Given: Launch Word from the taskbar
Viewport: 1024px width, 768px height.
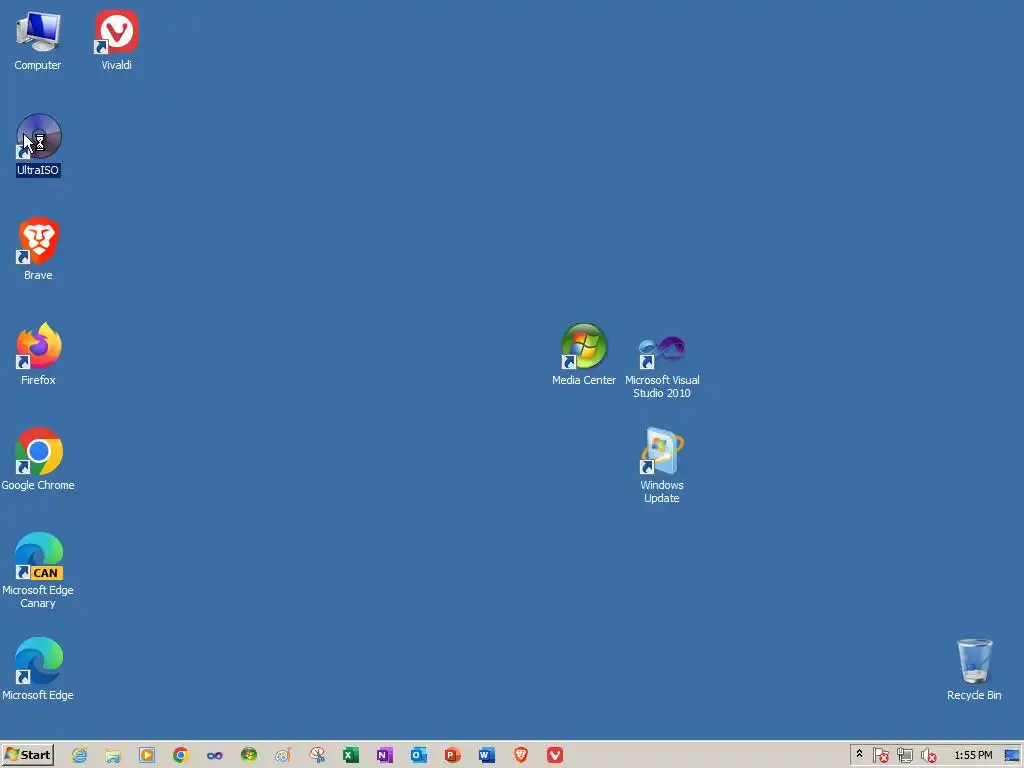Looking at the screenshot, I should [487, 756].
